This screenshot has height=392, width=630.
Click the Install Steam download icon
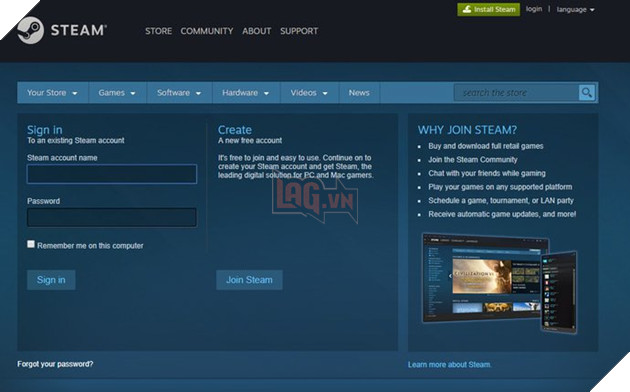tap(466, 9)
